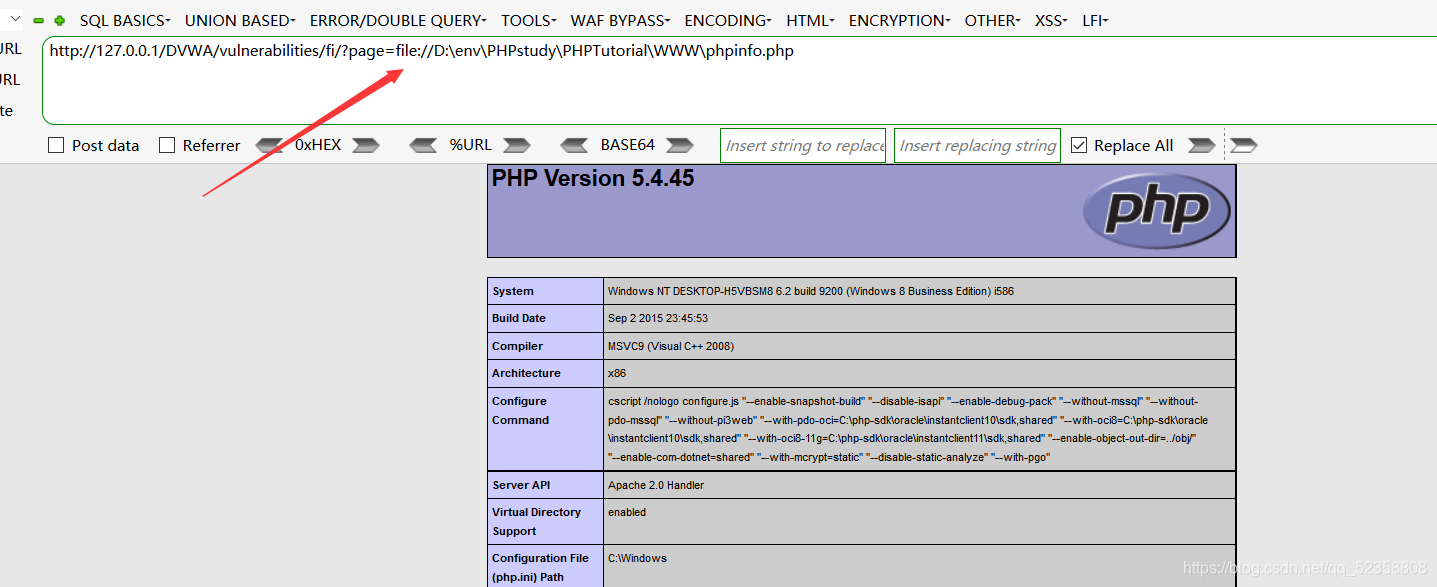Enable the Post data checkbox
The height and width of the screenshot is (587, 1437).
(57, 145)
